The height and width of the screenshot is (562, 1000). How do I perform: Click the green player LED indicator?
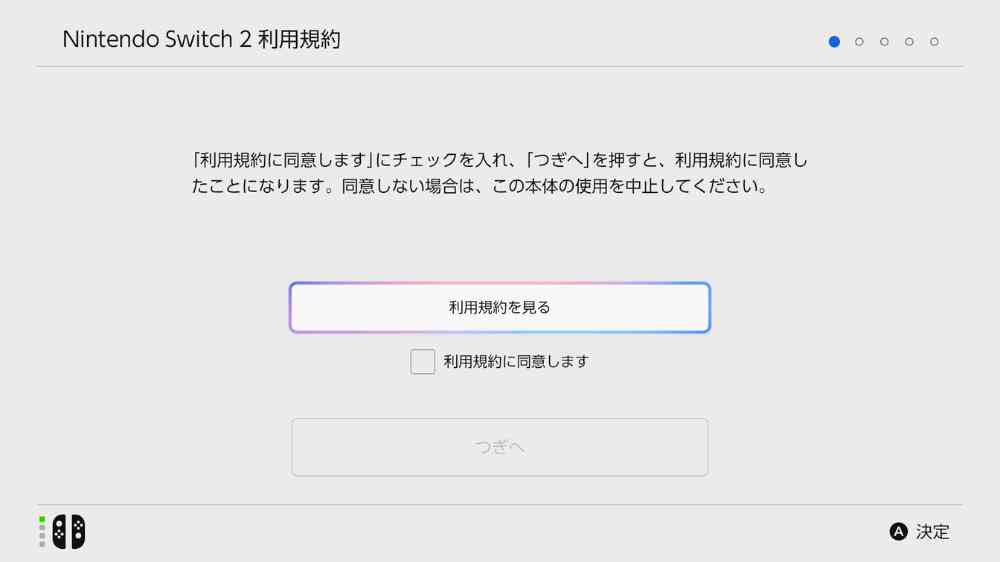(x=42, y=519)
